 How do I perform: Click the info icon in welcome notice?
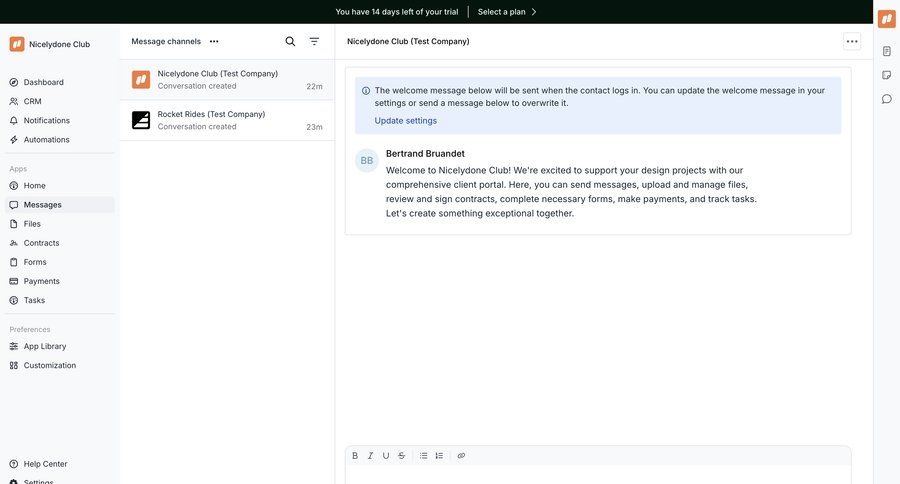(366, 91)
